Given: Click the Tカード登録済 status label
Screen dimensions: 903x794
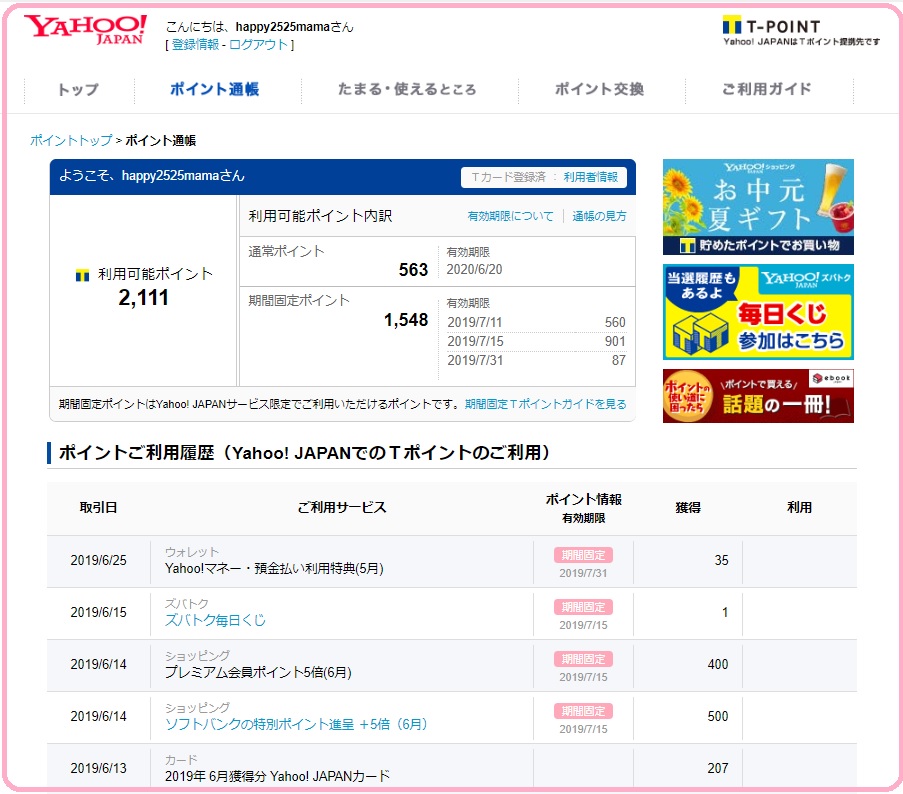Looking at the screenshot, I should [508, 177].
